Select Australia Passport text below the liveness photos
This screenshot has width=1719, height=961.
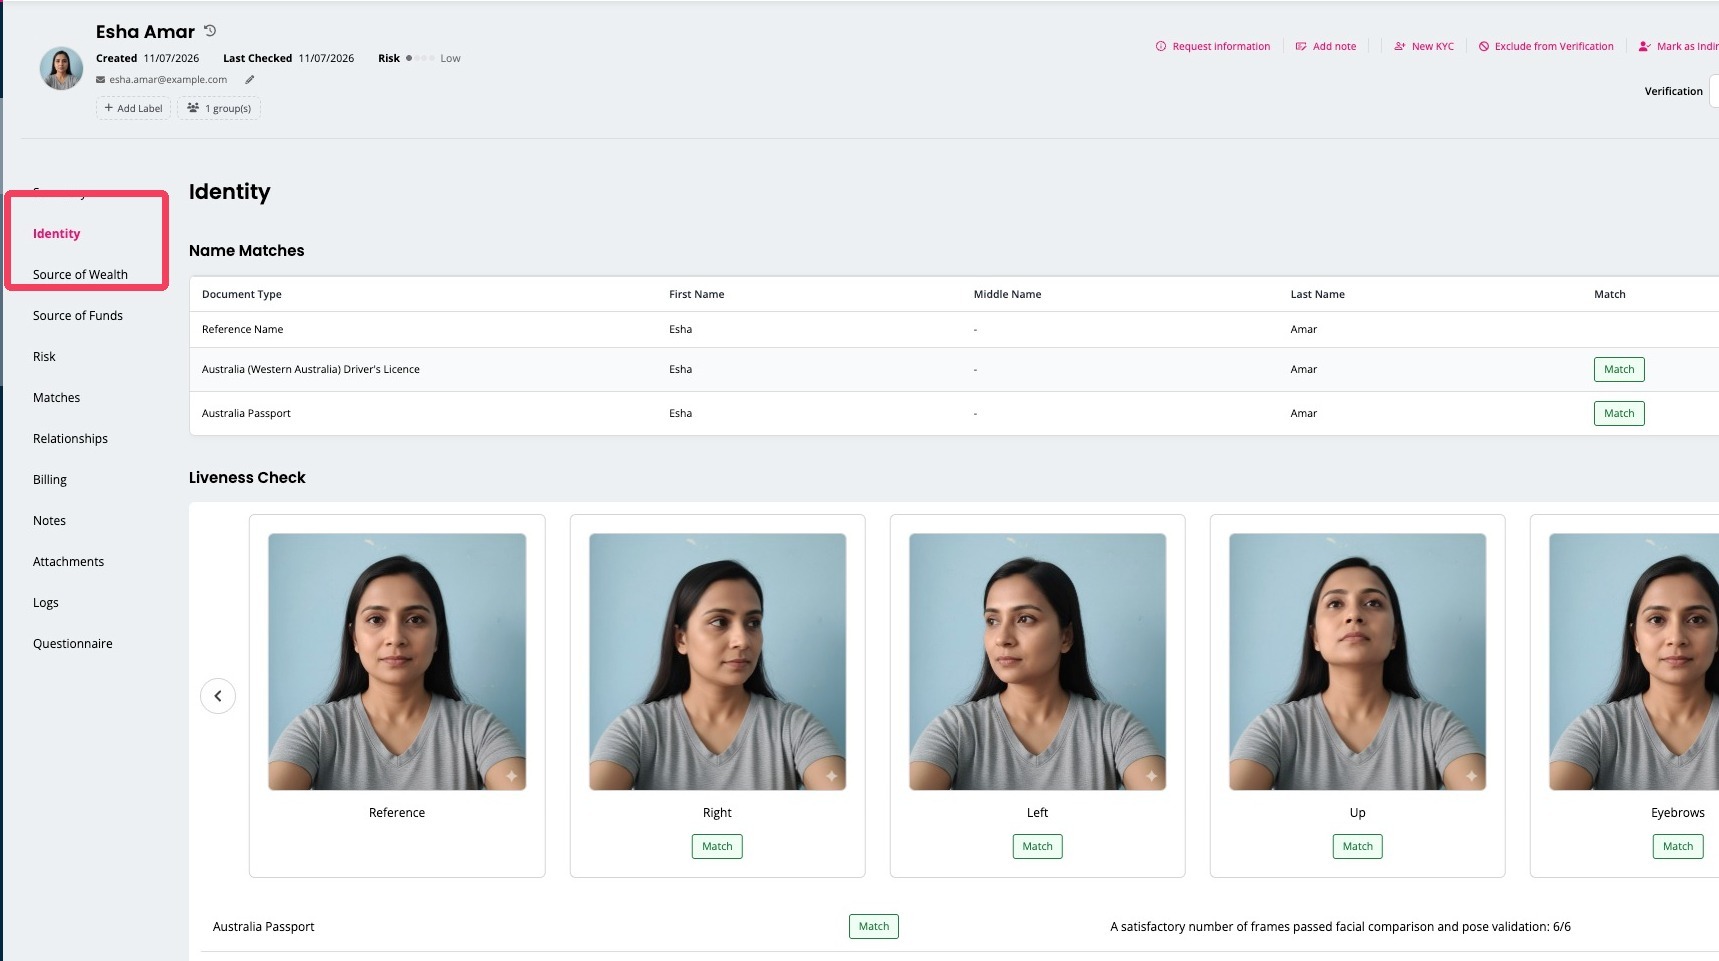pos(264,927)
